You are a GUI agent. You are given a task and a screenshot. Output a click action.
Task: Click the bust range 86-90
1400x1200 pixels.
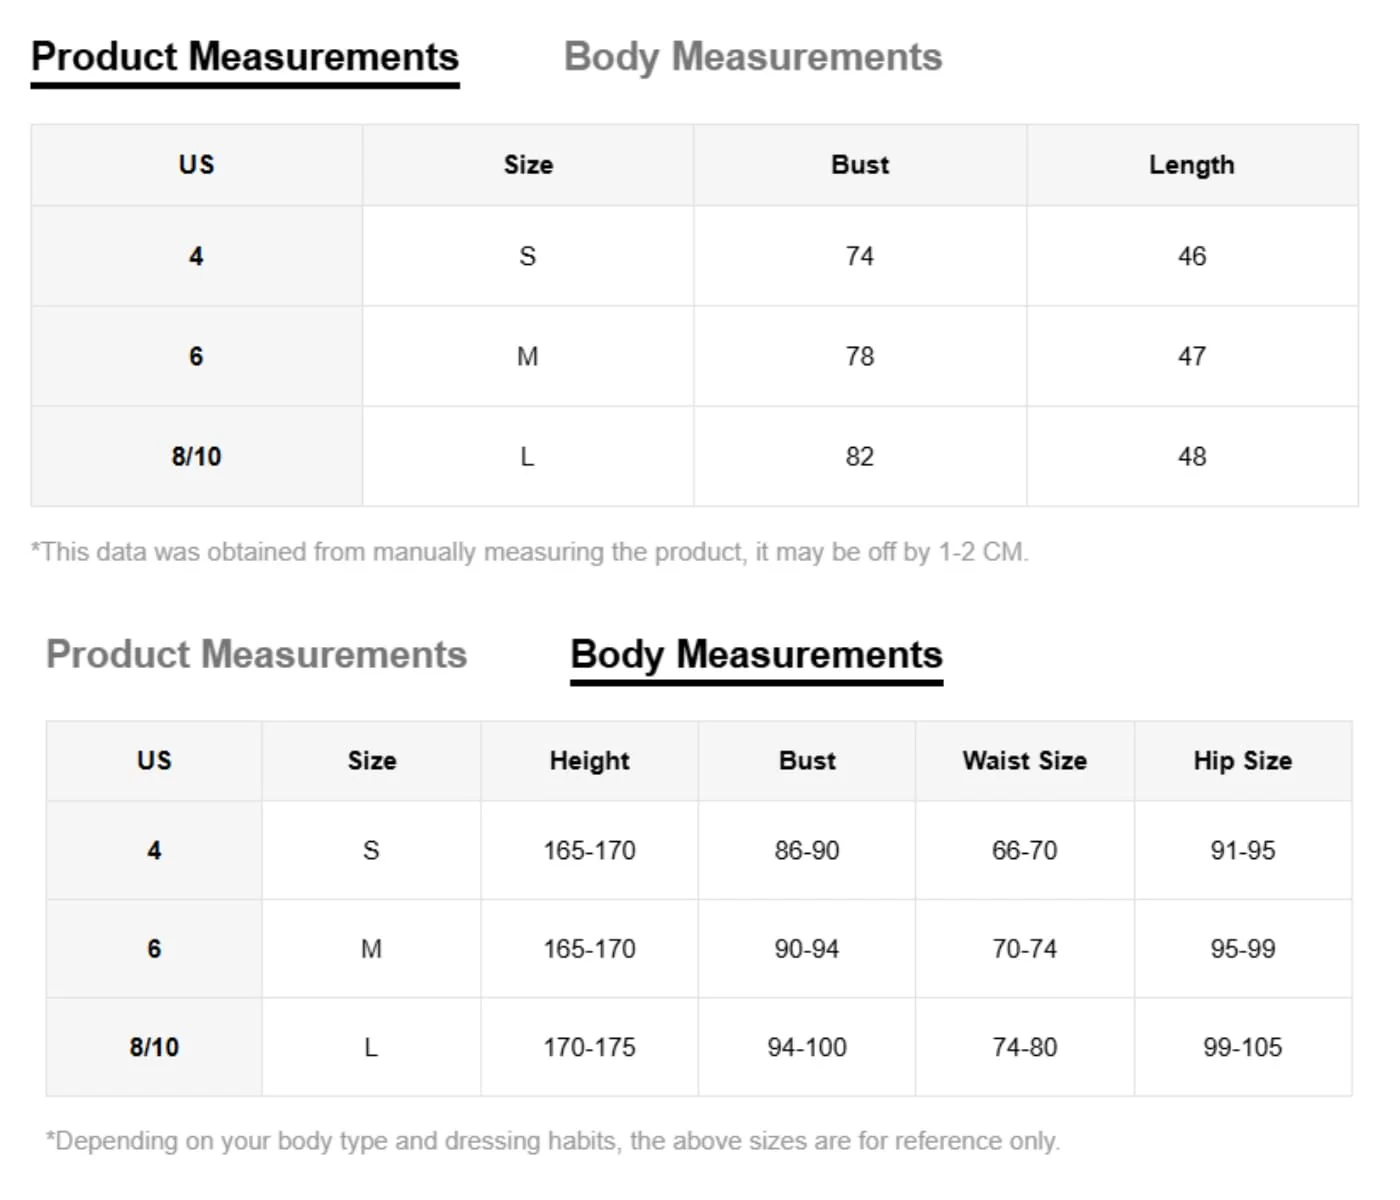point(807,850)
